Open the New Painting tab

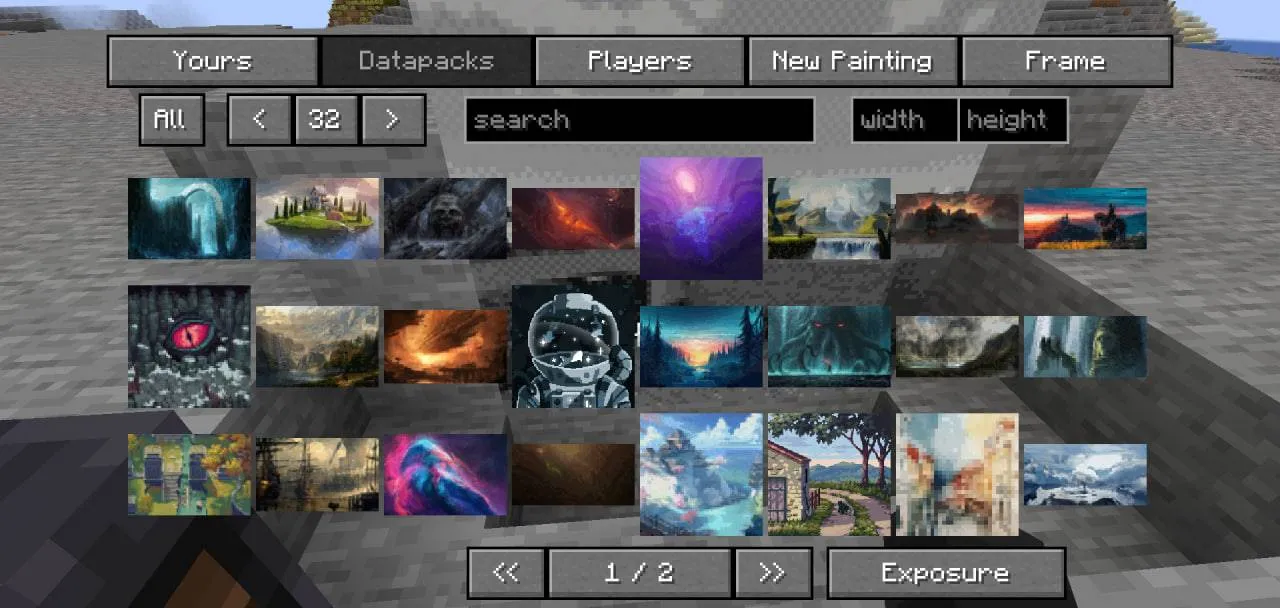tap(851, 60)
